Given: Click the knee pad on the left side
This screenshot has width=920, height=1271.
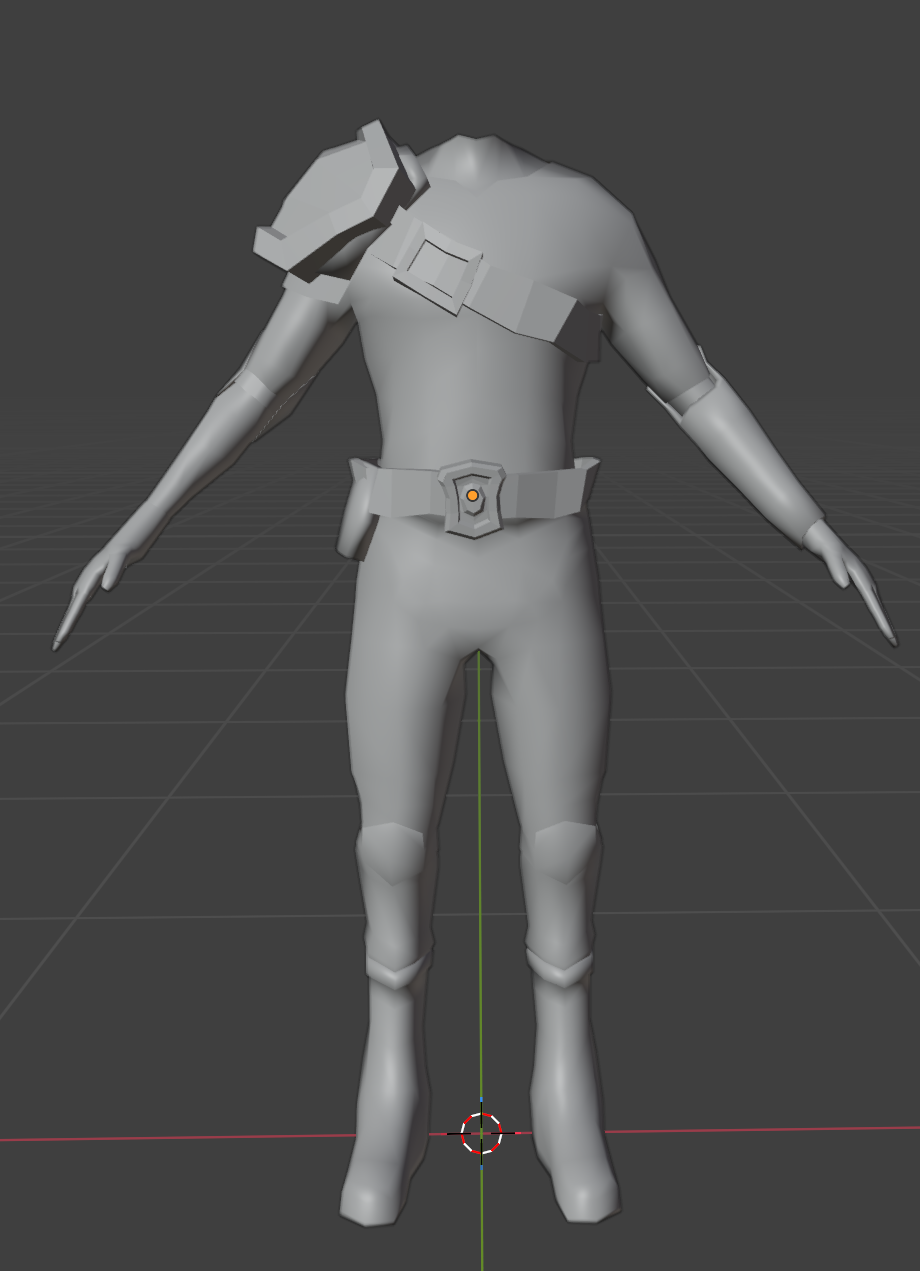Looking at the screenshot, I should coord(390,852).
